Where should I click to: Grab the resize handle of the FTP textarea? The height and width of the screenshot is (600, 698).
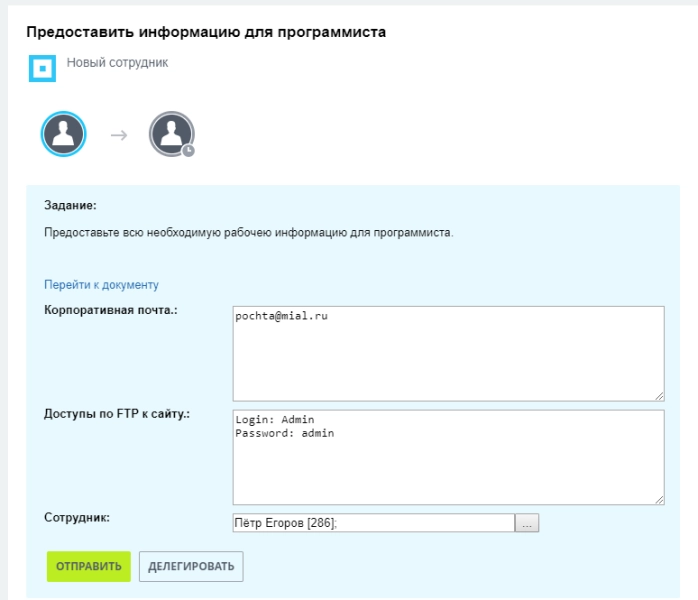point(659,499)
